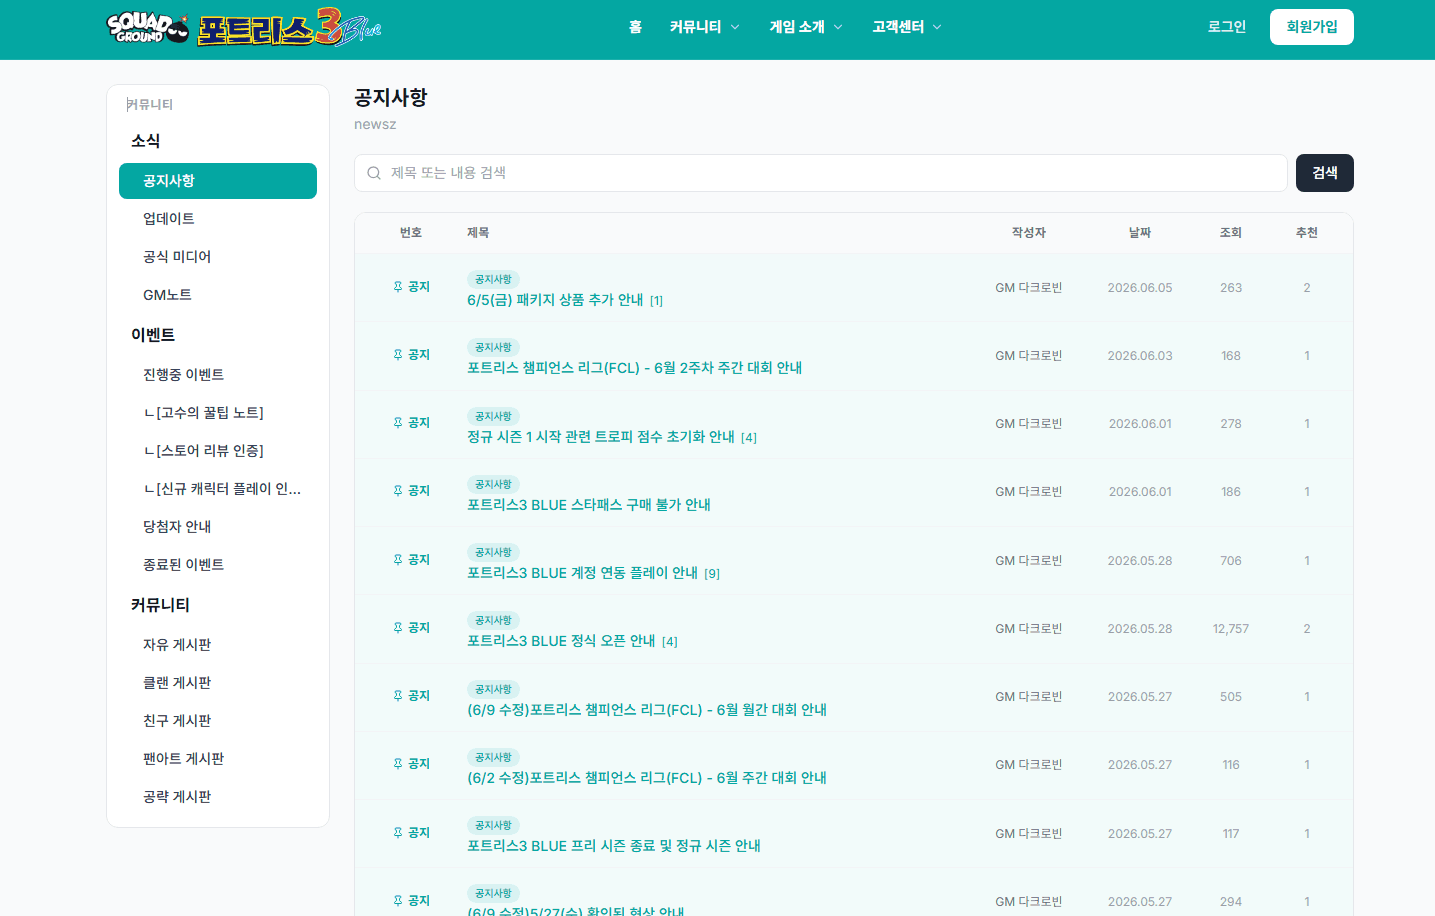The width and height of the screenshot is (1435, 916).
Task: Open post (6/2 수정) FCL 6월 주간 대회 안내
Action: pos(647,778)
